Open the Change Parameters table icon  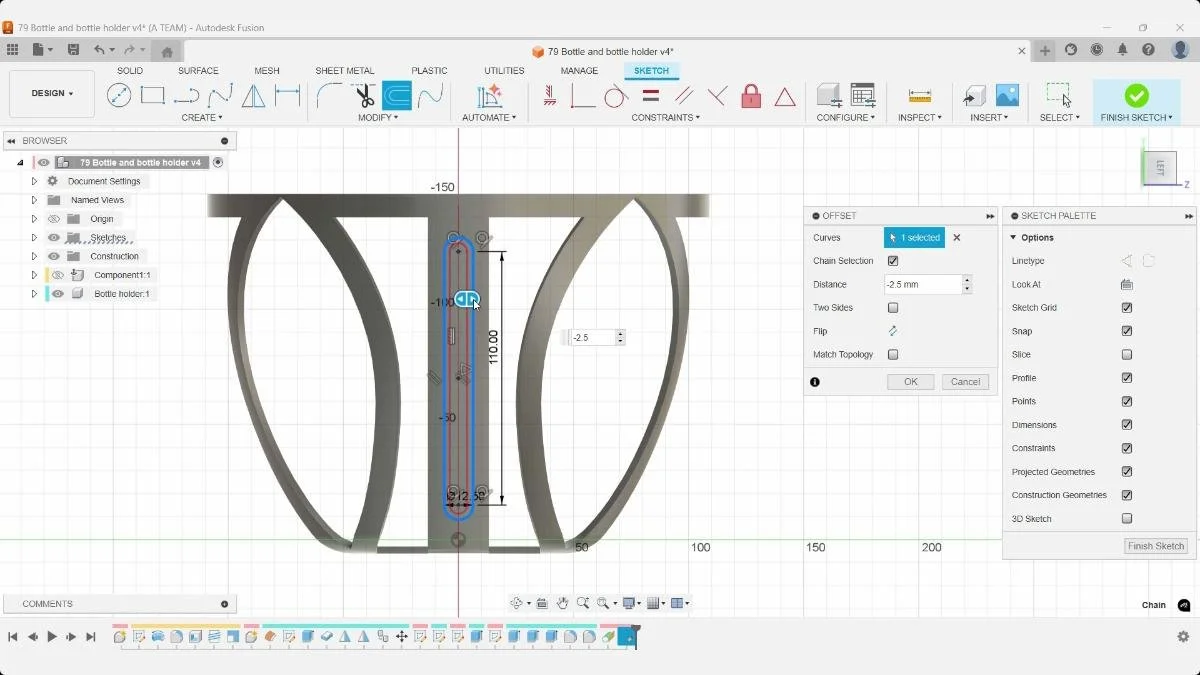863,96
